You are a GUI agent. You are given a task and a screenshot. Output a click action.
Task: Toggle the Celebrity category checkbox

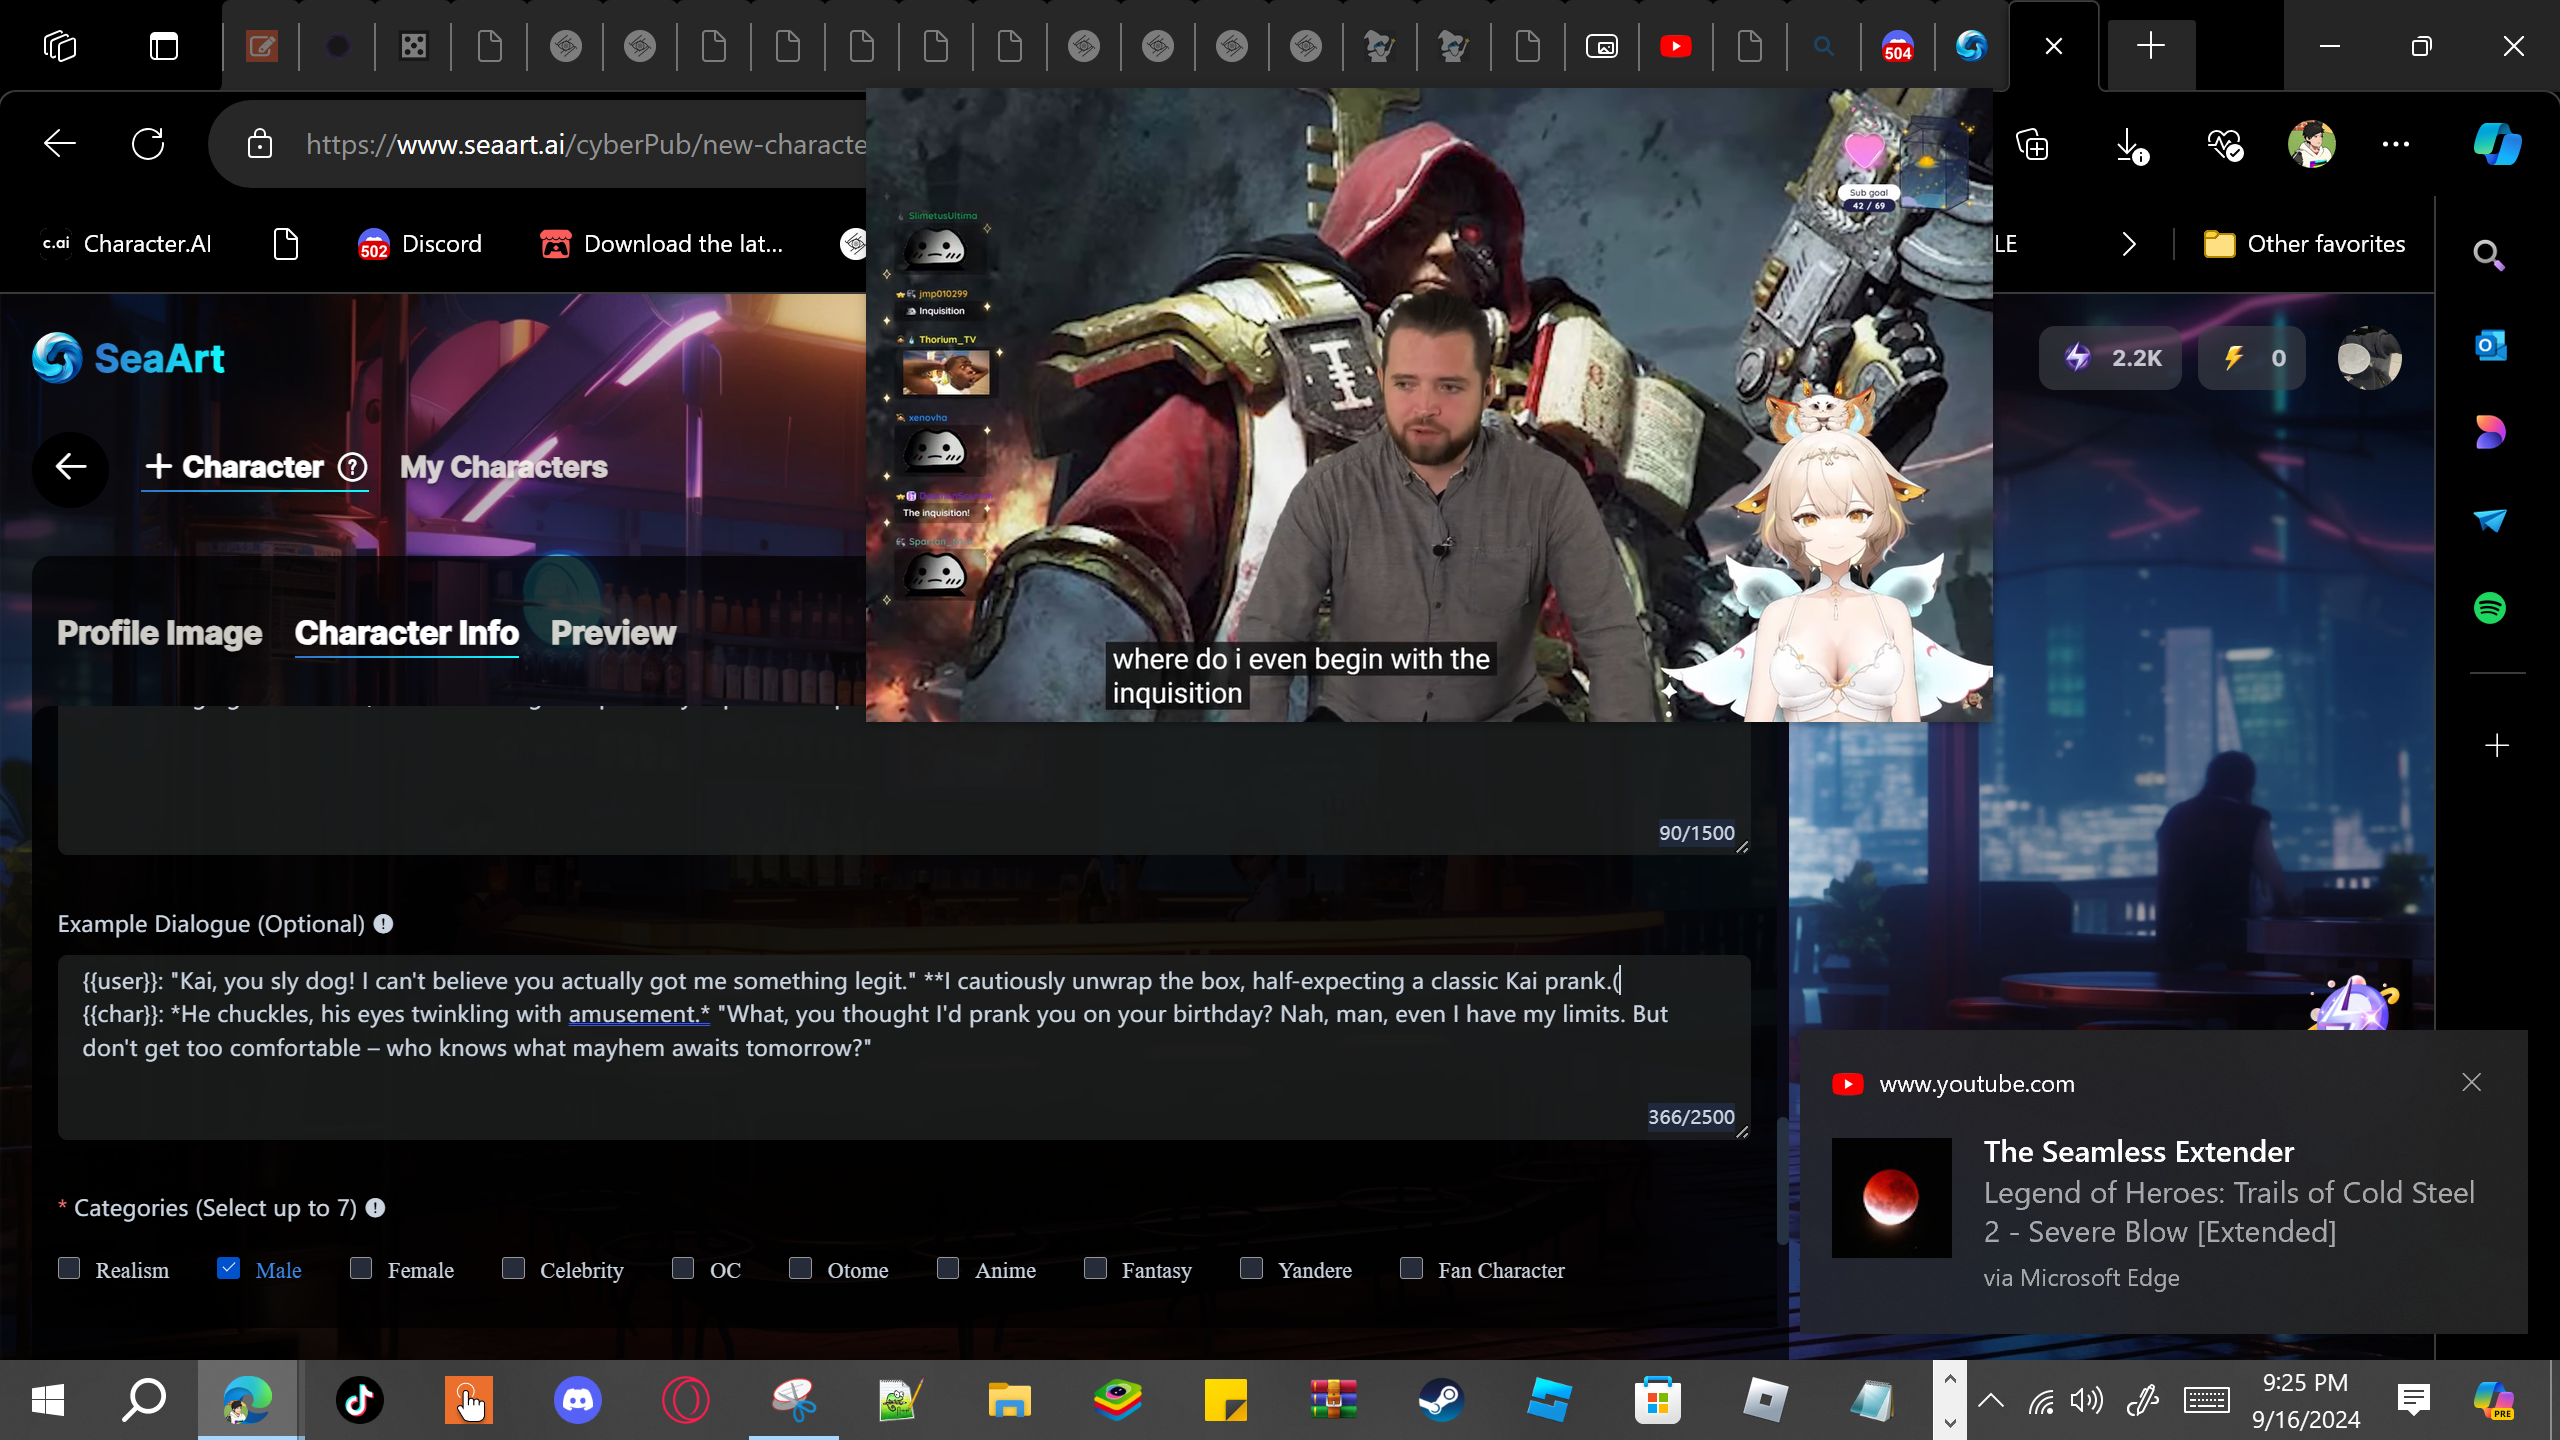point(513,1269)
